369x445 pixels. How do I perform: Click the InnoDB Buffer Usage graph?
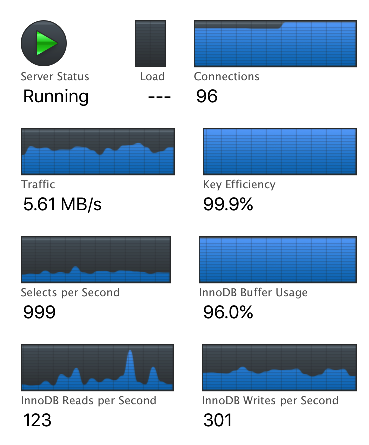[x=278, y=259]
